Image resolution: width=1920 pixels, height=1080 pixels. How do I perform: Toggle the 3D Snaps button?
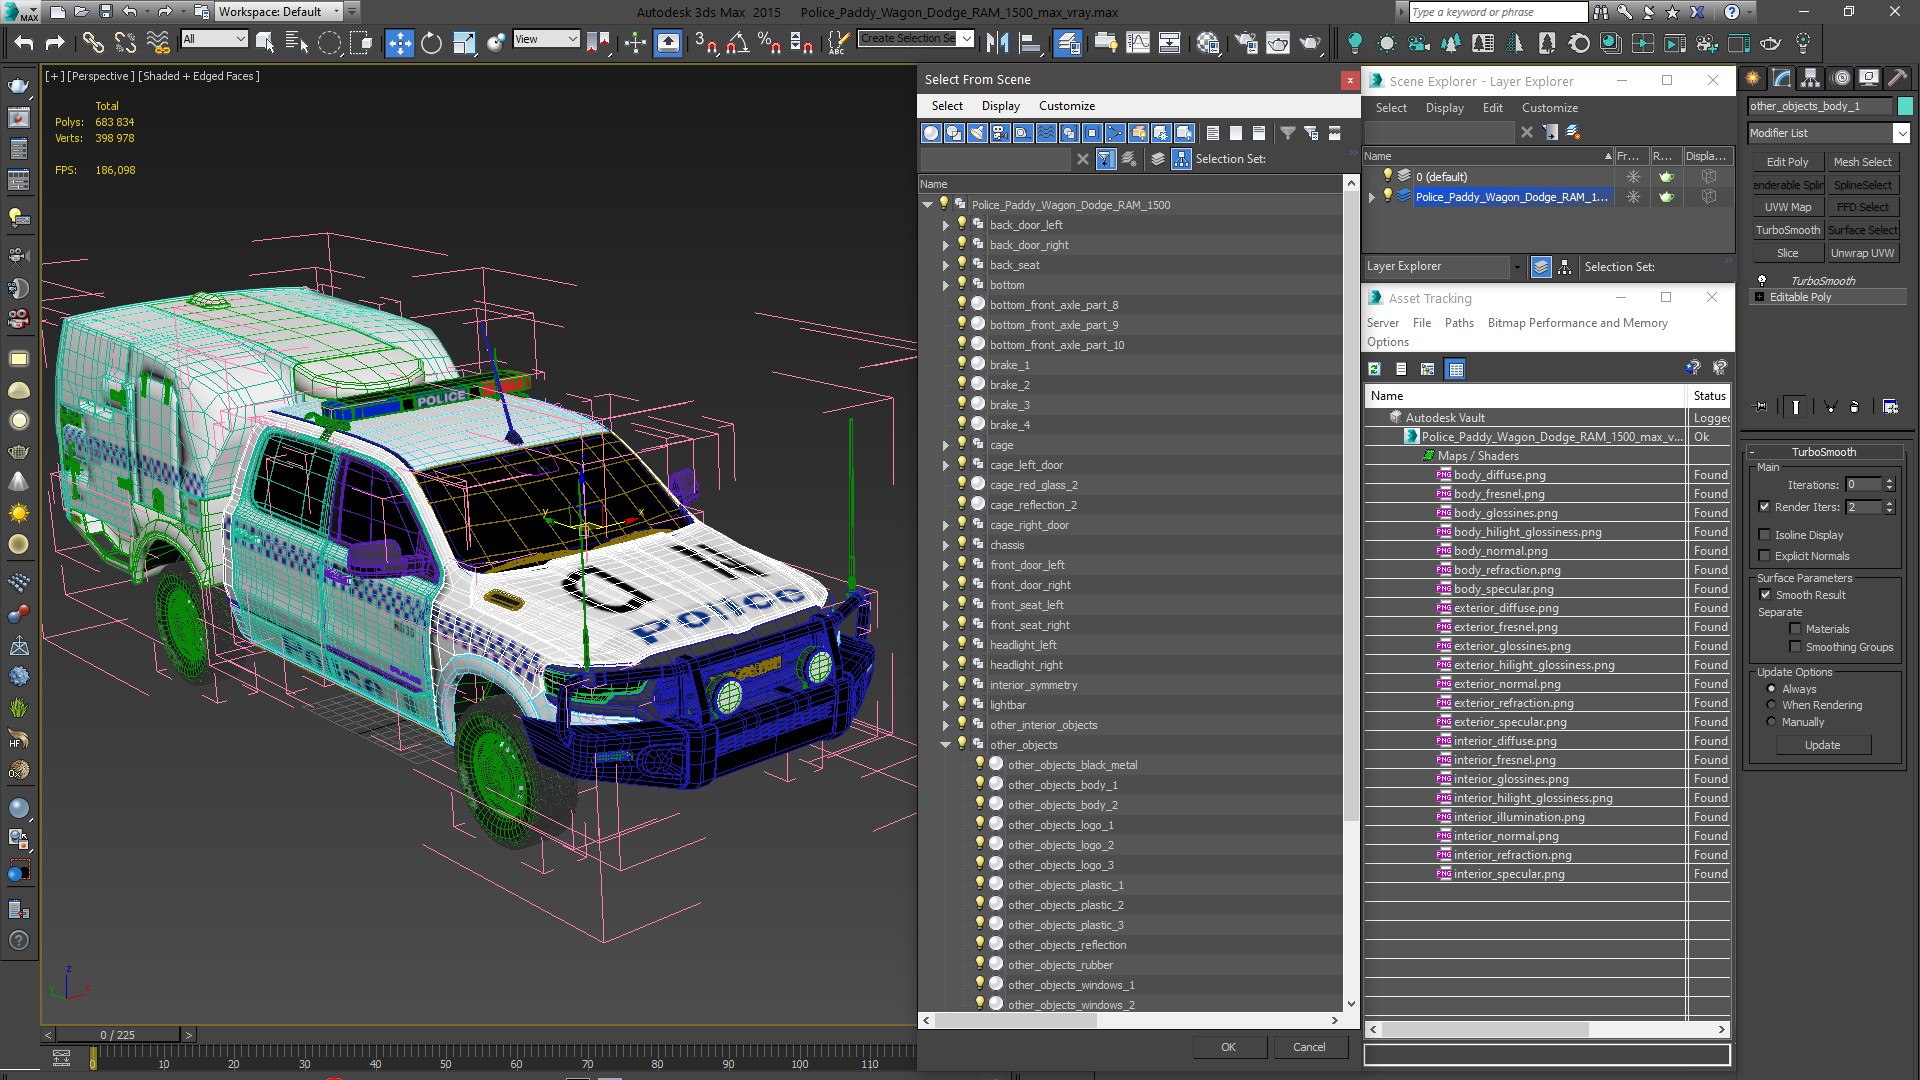705,42
